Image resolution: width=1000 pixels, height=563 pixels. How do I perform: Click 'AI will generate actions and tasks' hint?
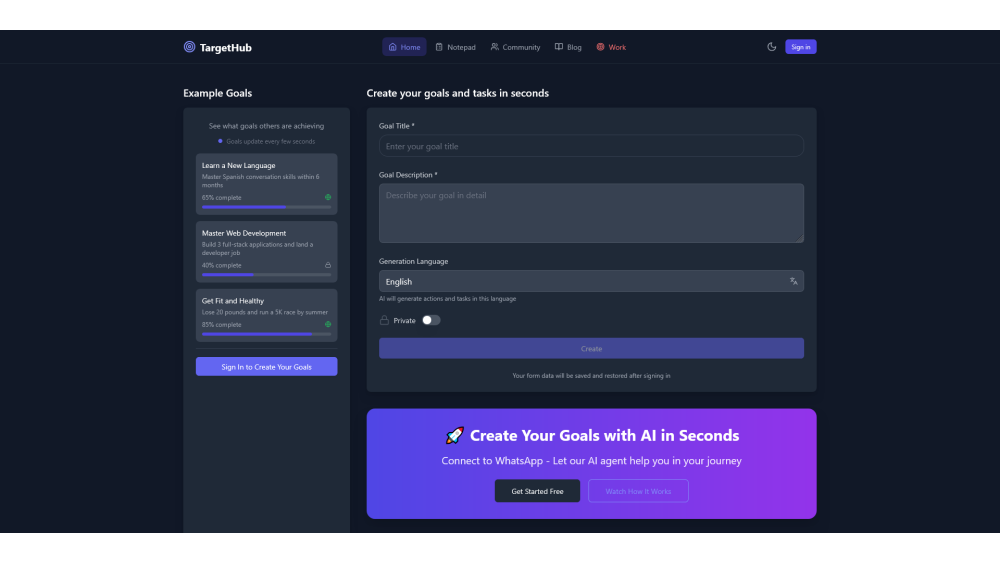447,298
